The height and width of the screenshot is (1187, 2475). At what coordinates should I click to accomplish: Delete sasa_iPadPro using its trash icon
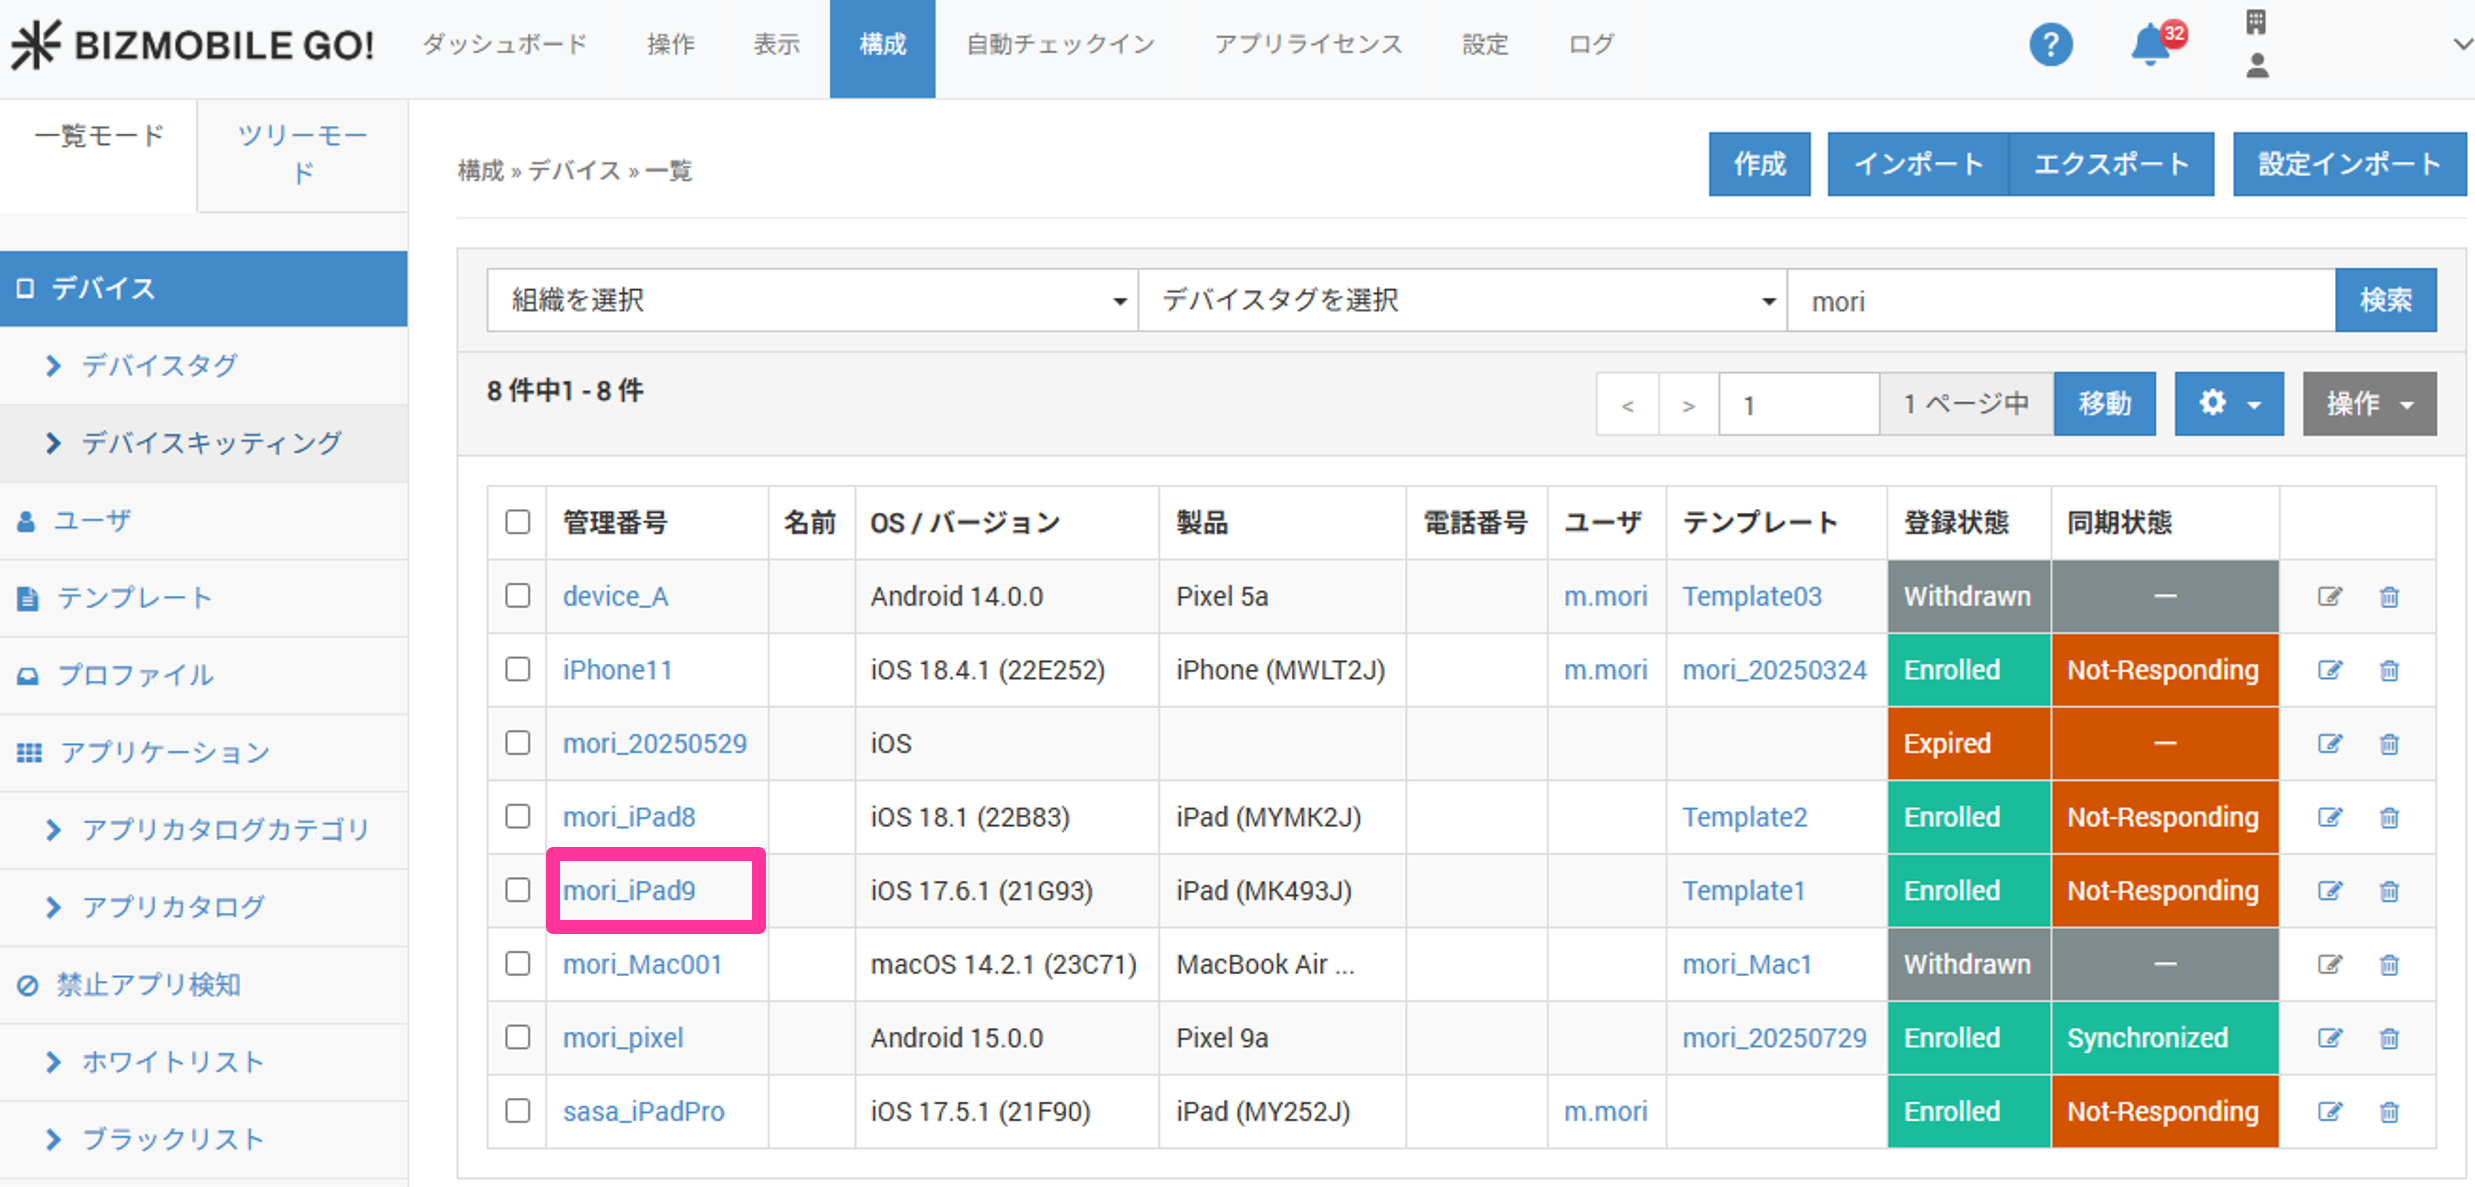pyautogui.click(x=2389, y=1112)
